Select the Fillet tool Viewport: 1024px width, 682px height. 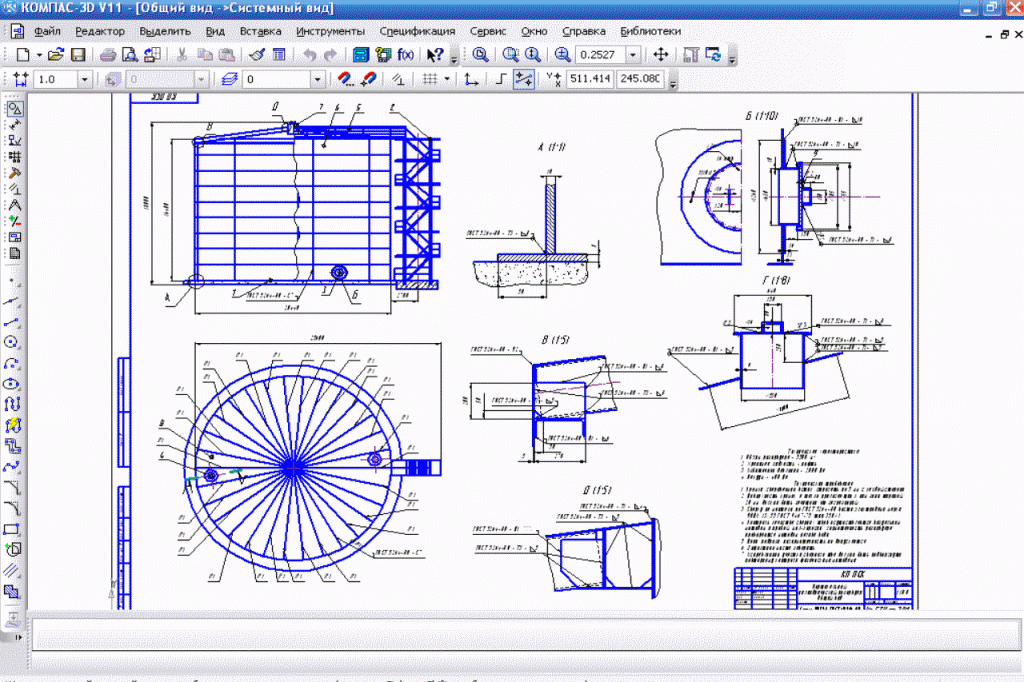(12, 508)
